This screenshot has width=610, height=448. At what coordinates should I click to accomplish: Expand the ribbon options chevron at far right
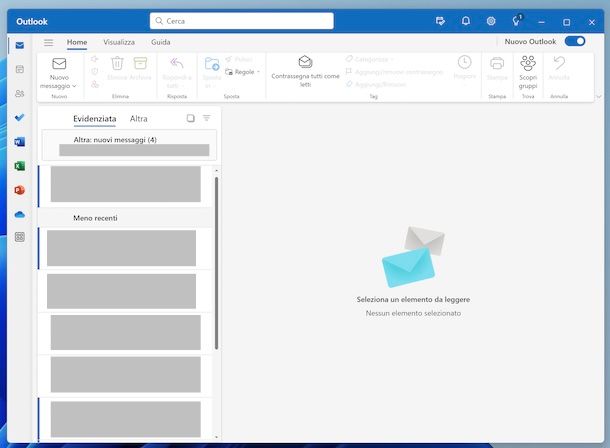pos(599,96)
